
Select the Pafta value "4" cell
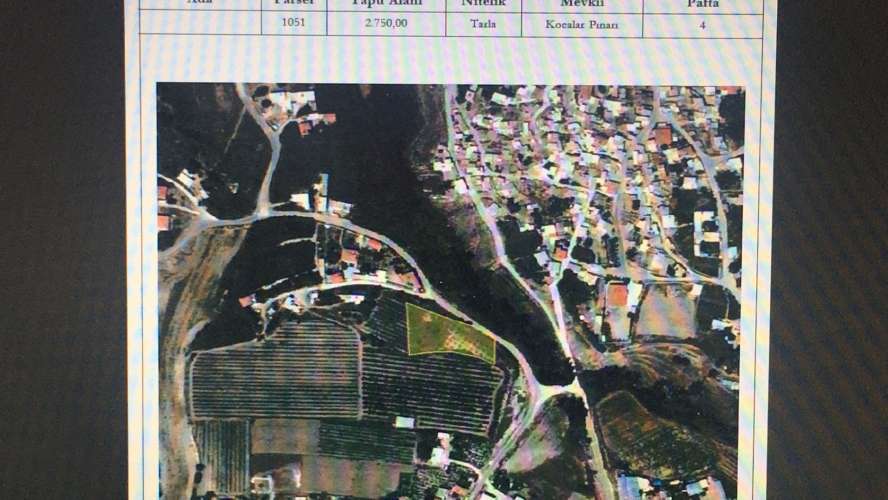pos(702,25)
